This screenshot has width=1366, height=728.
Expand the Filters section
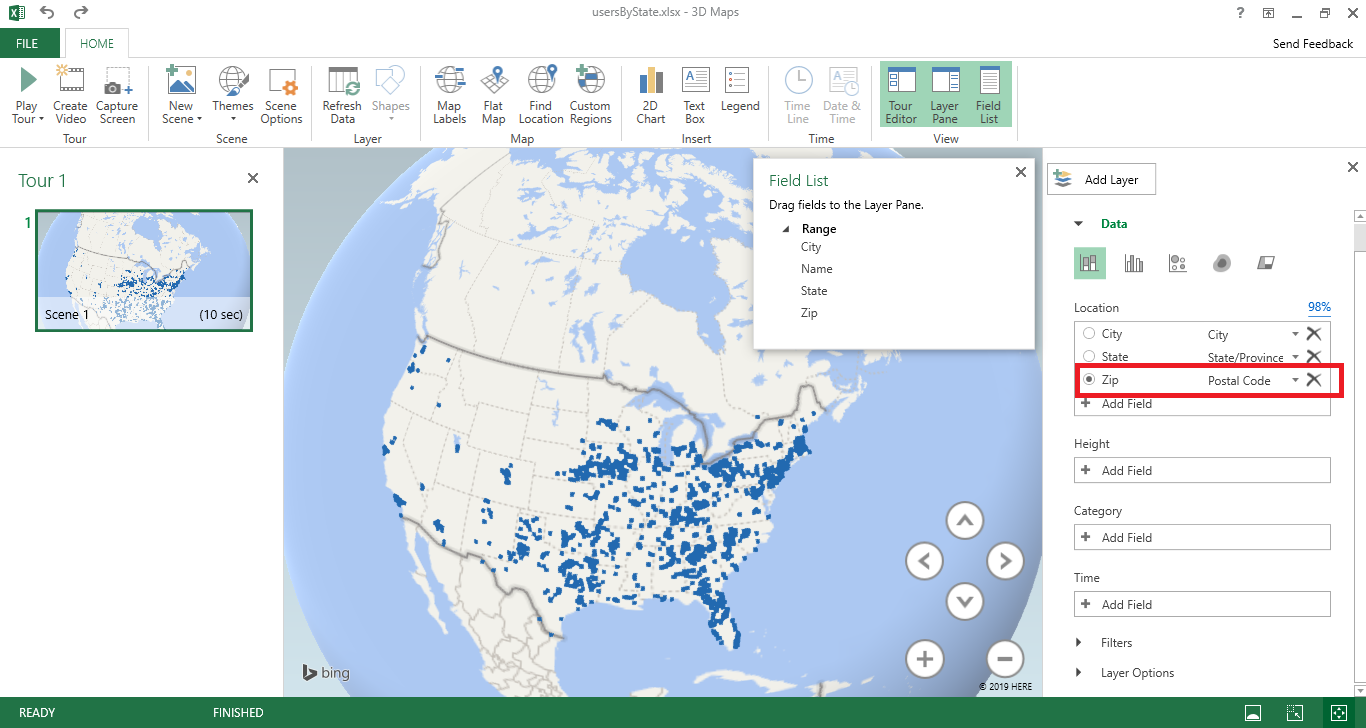point(1079,643)
